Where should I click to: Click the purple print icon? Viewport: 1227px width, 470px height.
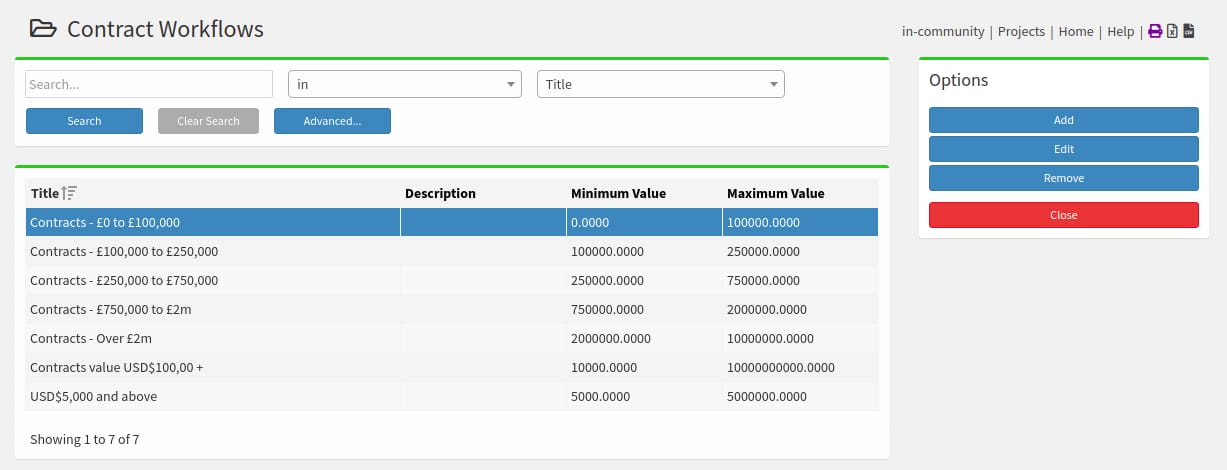[x=1155, y=31]
